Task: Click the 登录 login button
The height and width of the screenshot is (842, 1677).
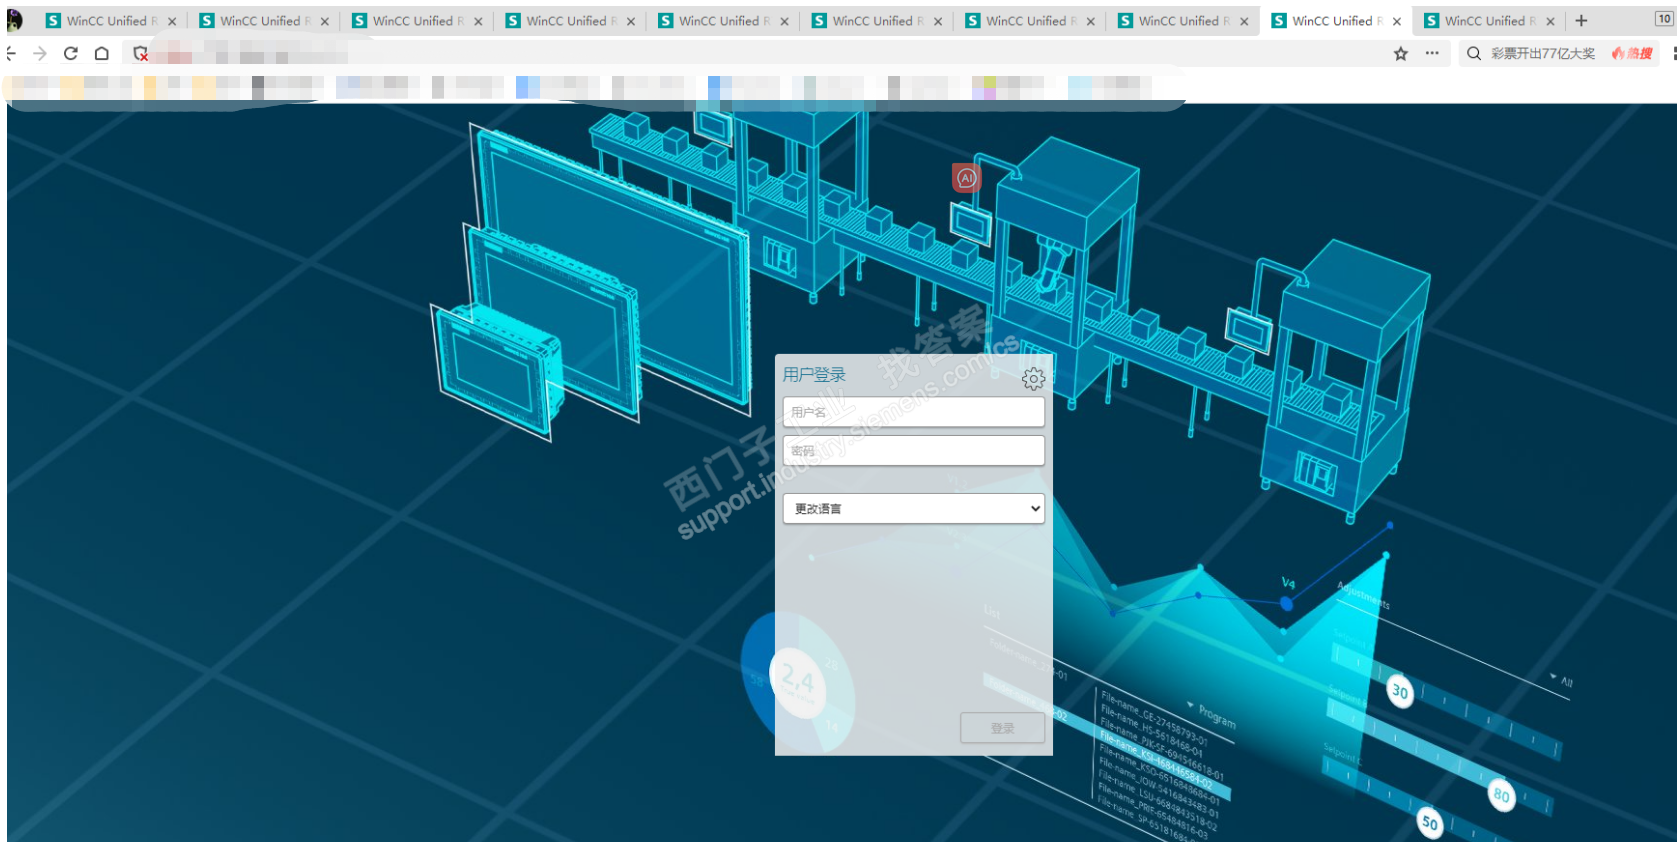Action: pos(1002,728)
